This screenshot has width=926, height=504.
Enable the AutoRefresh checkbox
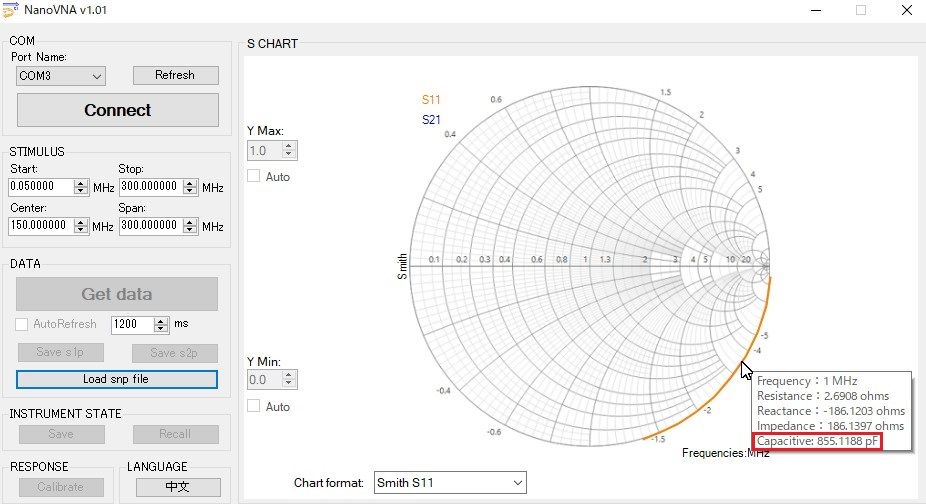(22, 324)
